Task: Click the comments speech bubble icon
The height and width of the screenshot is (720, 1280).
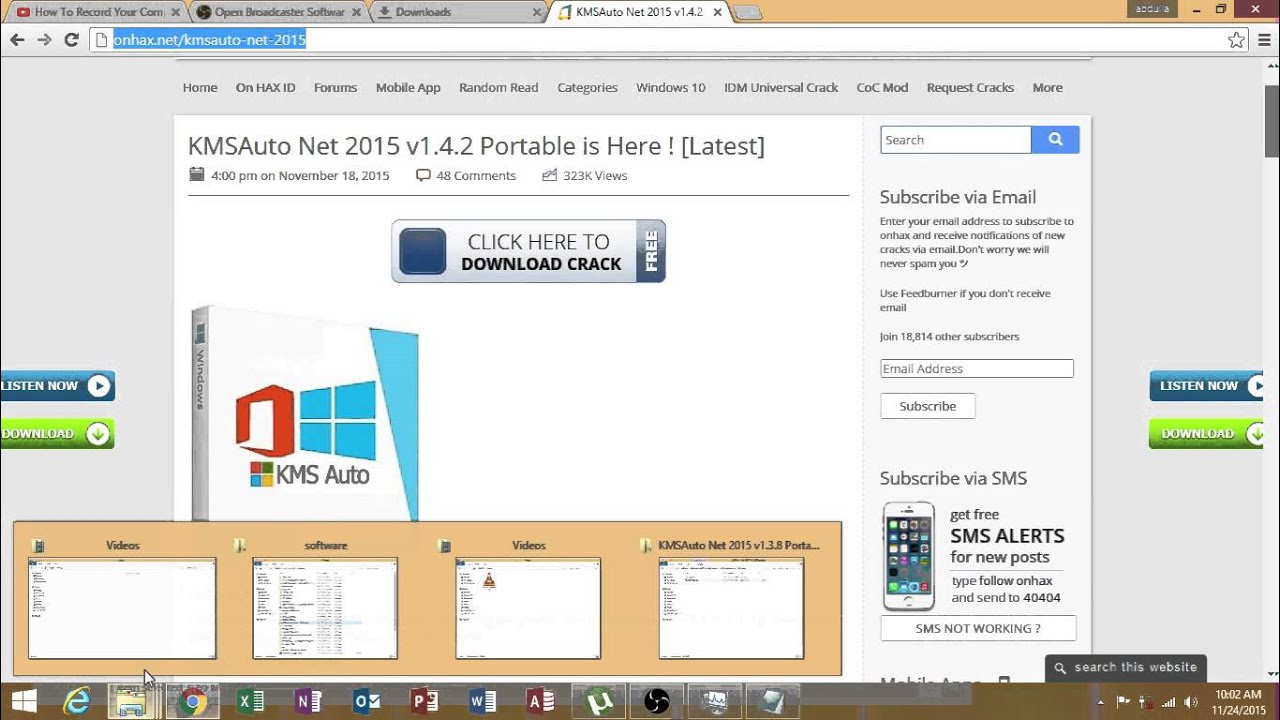Action: pyautogui.click(x=423, y=175)
